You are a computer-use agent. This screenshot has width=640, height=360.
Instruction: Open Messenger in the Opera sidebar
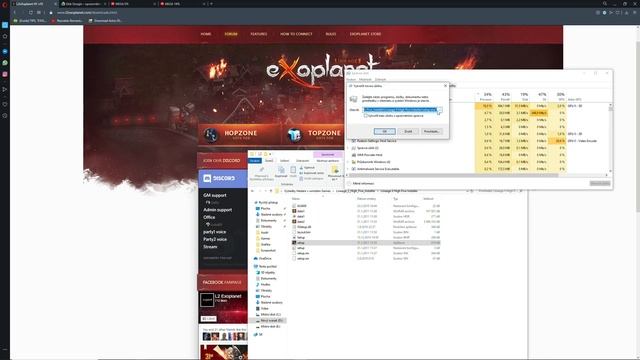pyautogui.click(x=5, y=52)
